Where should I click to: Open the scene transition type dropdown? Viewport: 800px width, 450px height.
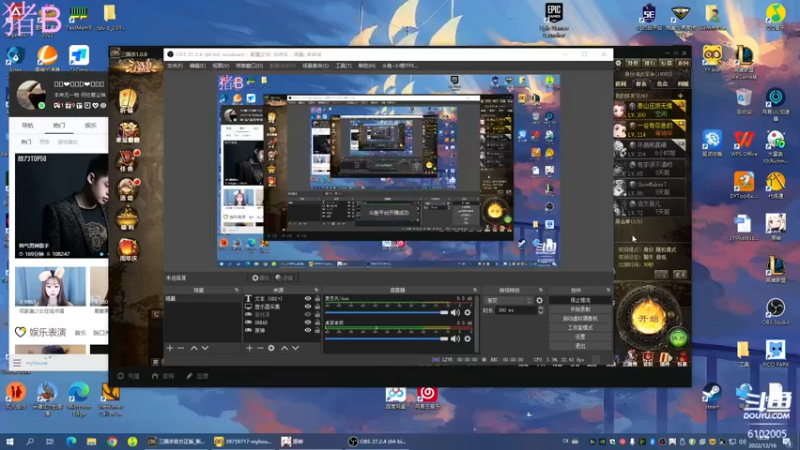point(509,301)
